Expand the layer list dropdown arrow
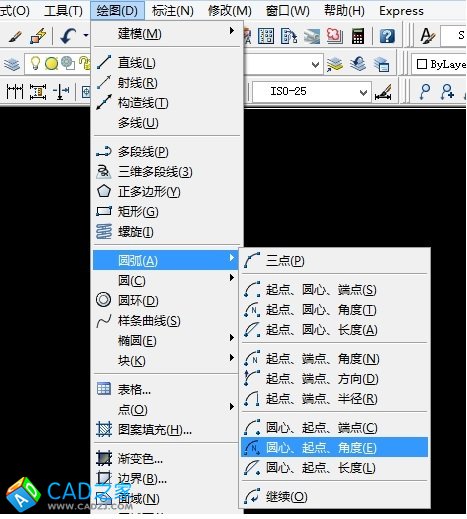 pos(315,64)
